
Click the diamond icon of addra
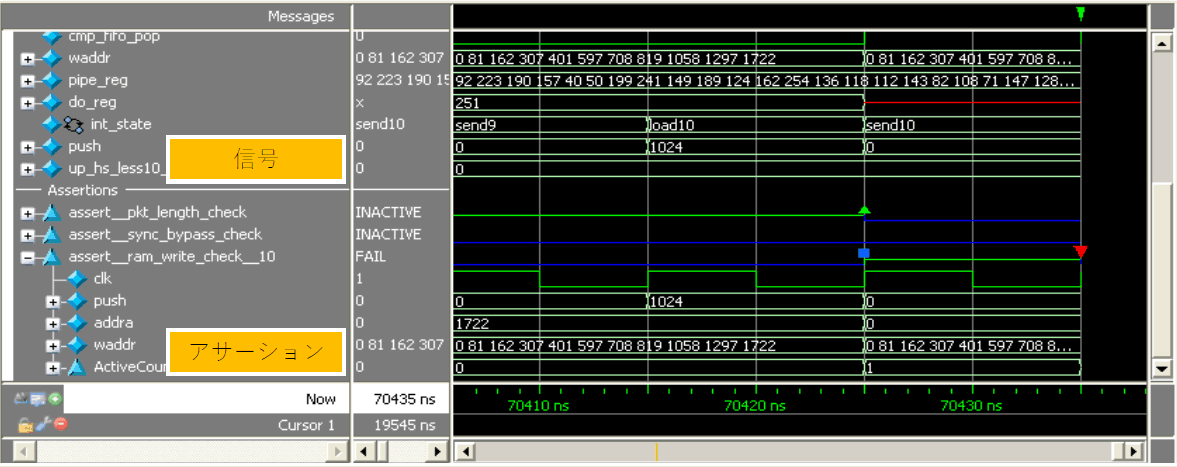click(x=77, y=324)
